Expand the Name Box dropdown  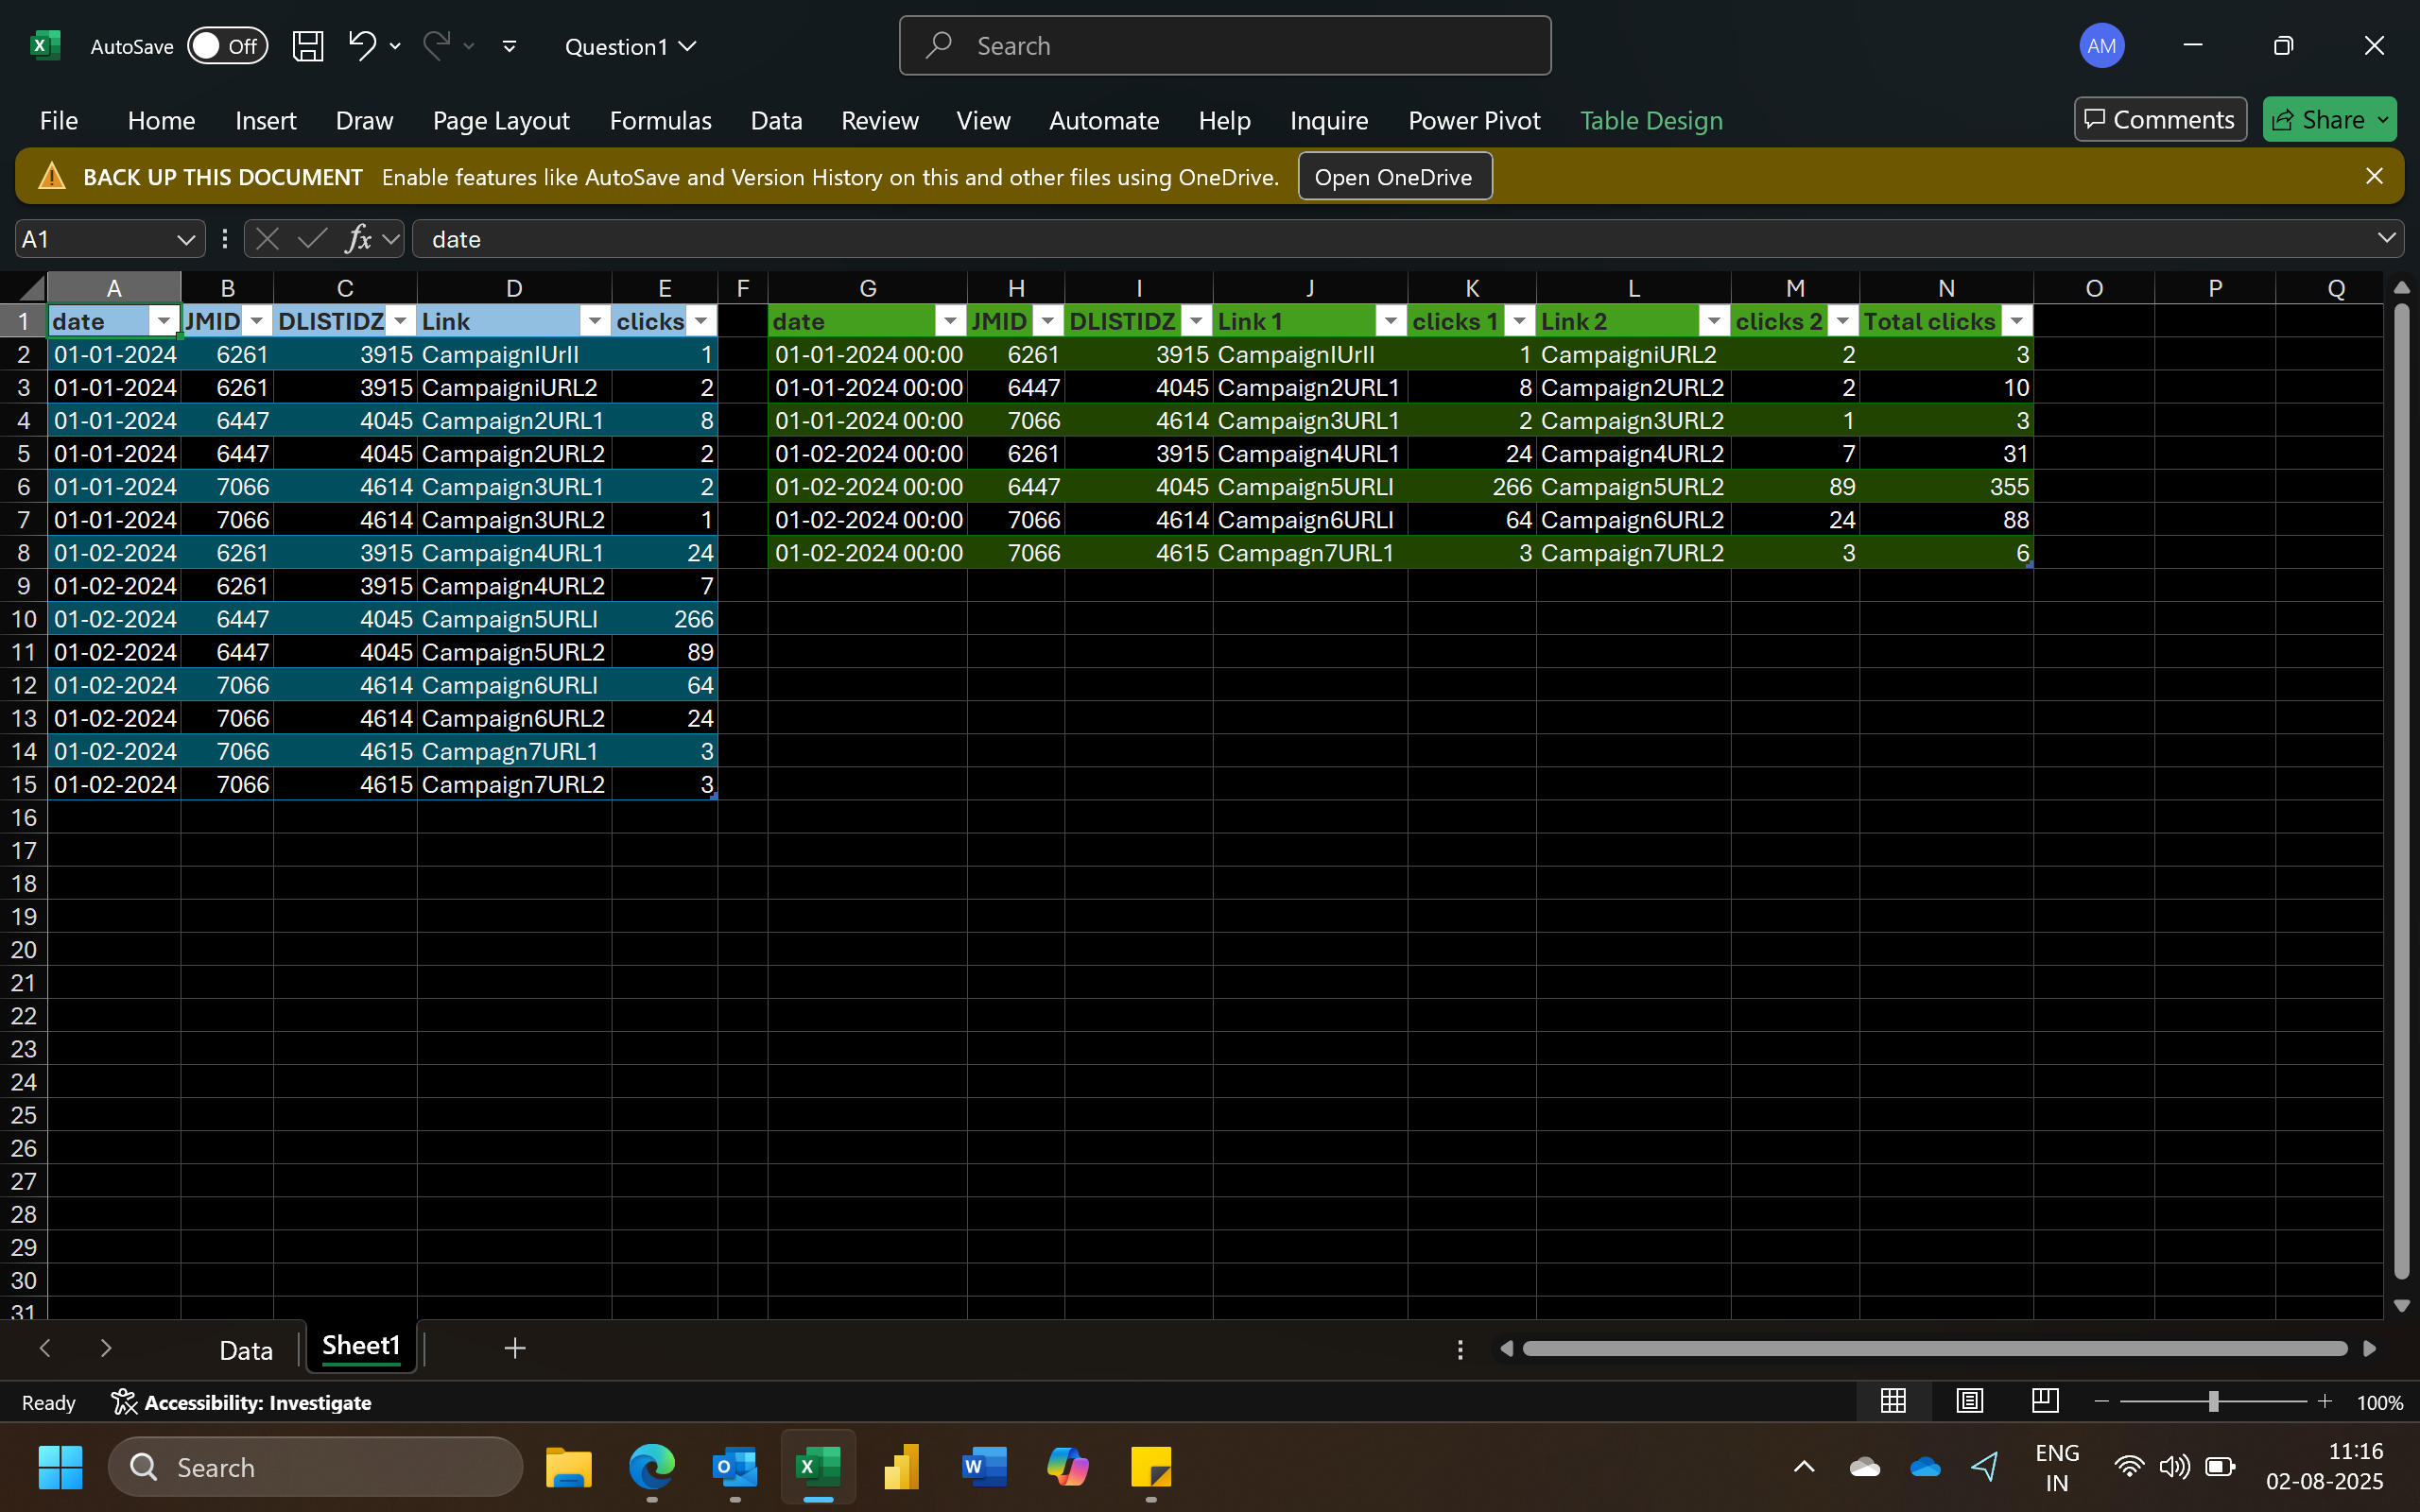(x=186, y=238)
